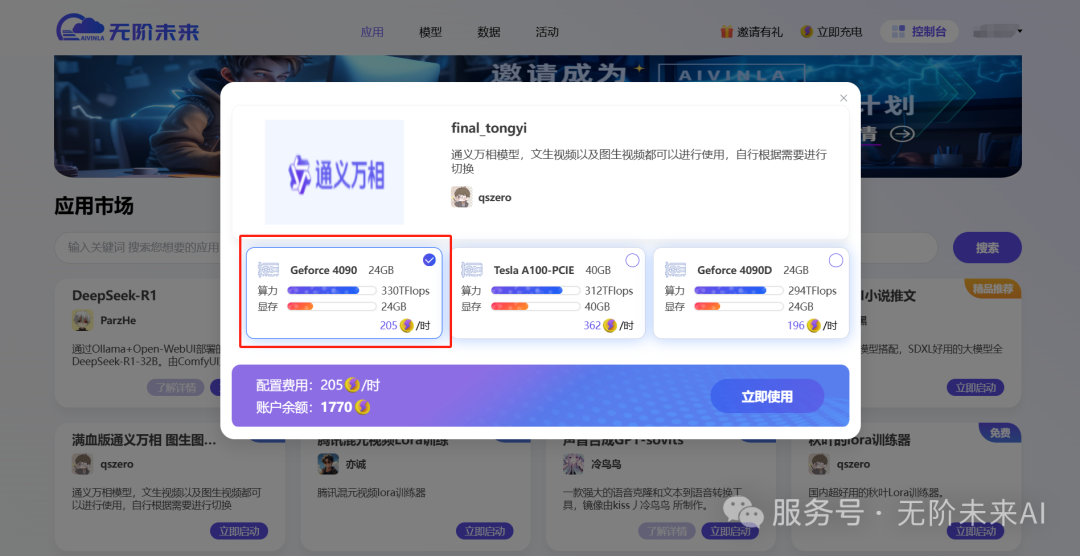The image size is (1080, 556).
Task: Click the final_tongyi title text
Action: 489,128
